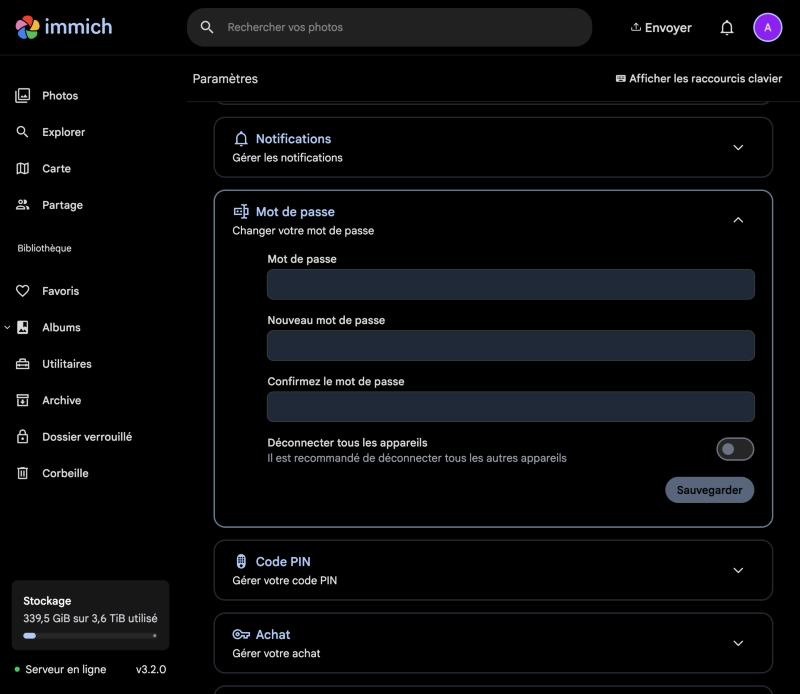Click the Partage people icon
This screenshot has width=800, height=694.
(22, 205)
